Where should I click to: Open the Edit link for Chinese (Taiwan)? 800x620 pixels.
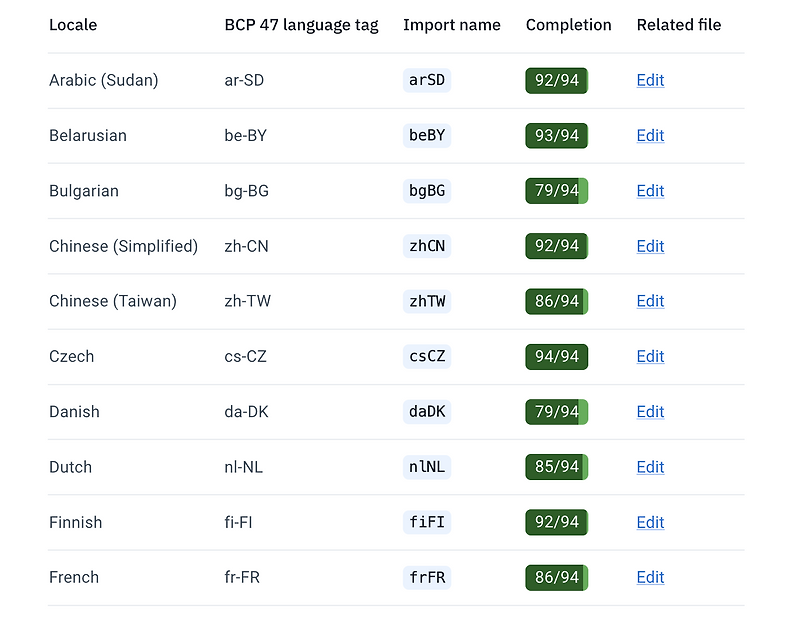click(x=650, y=301)
